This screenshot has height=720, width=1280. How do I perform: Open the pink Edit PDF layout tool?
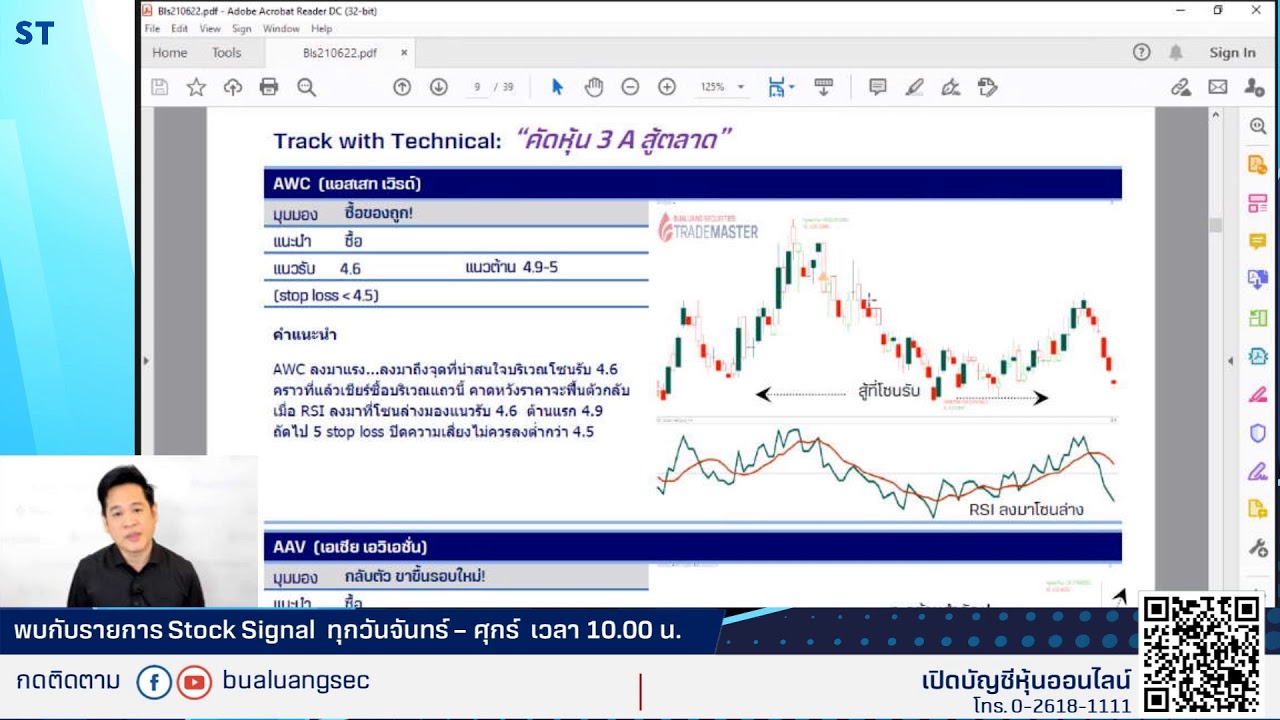pos(1258,204)
